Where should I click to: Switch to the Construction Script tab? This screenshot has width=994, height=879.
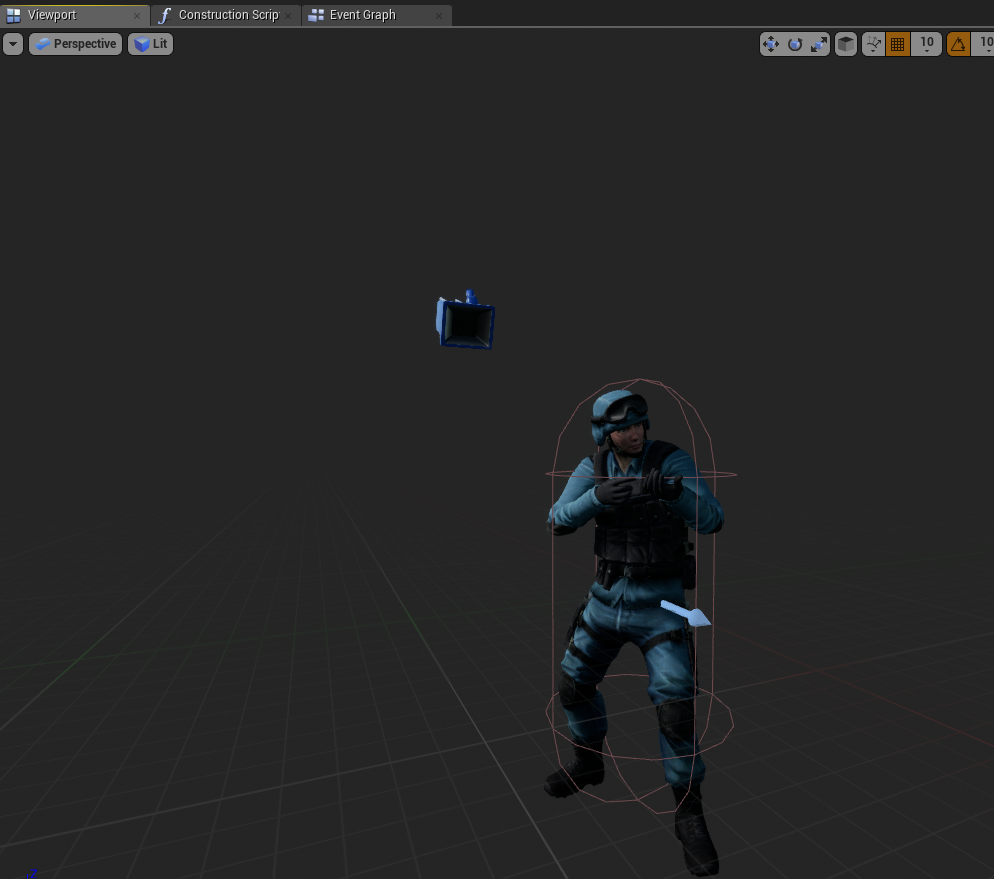[x=226, y=15]
